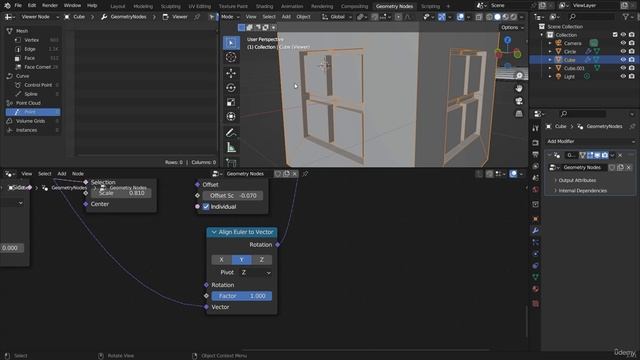
Task: Open the Output properties tab icon
Action: tap(536, 155)
